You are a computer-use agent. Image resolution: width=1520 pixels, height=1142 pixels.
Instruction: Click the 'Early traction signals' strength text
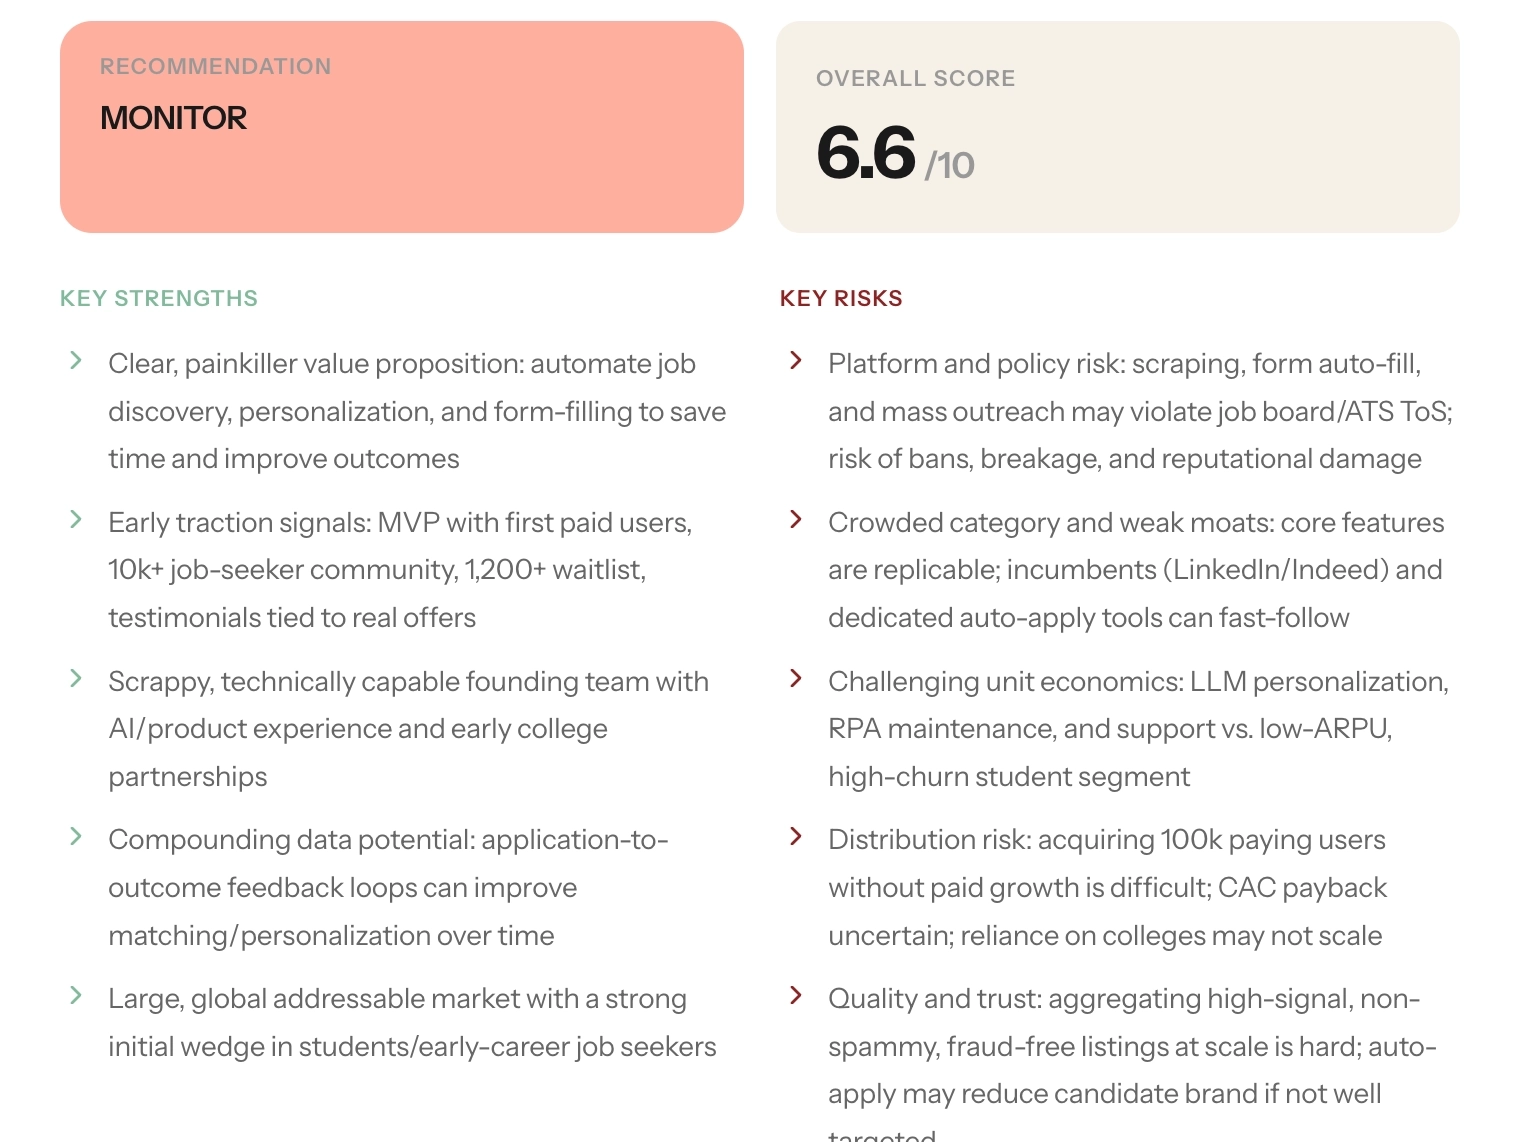400,570
